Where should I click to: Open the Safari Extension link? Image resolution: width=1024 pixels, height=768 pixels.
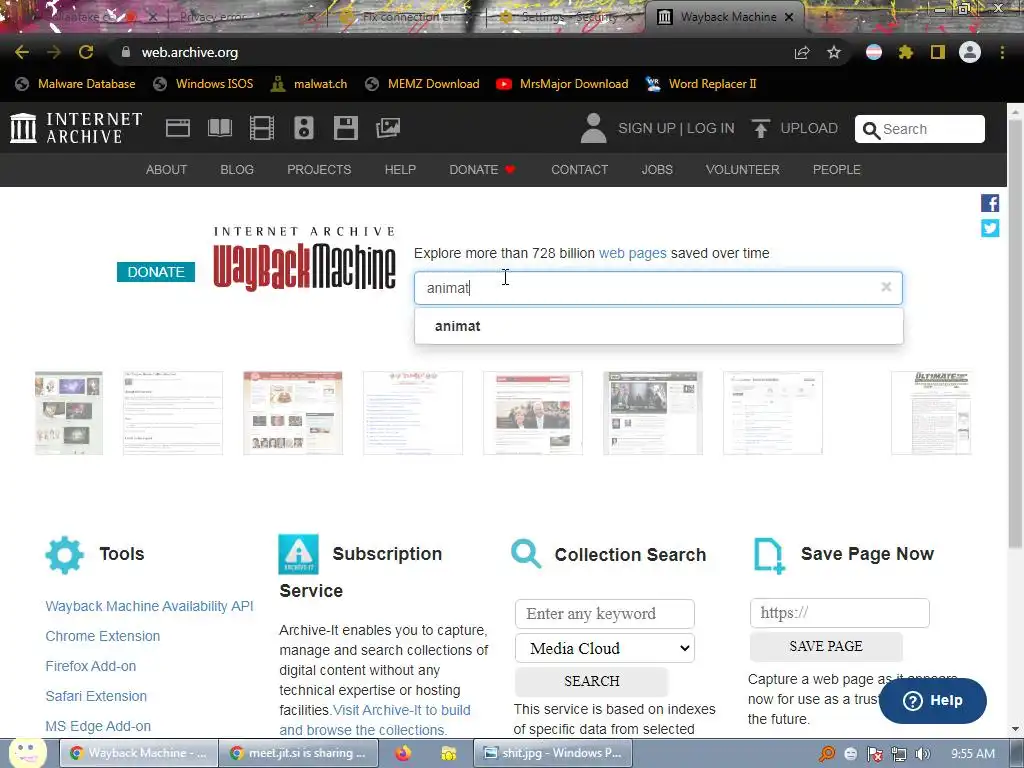(96, 696)
